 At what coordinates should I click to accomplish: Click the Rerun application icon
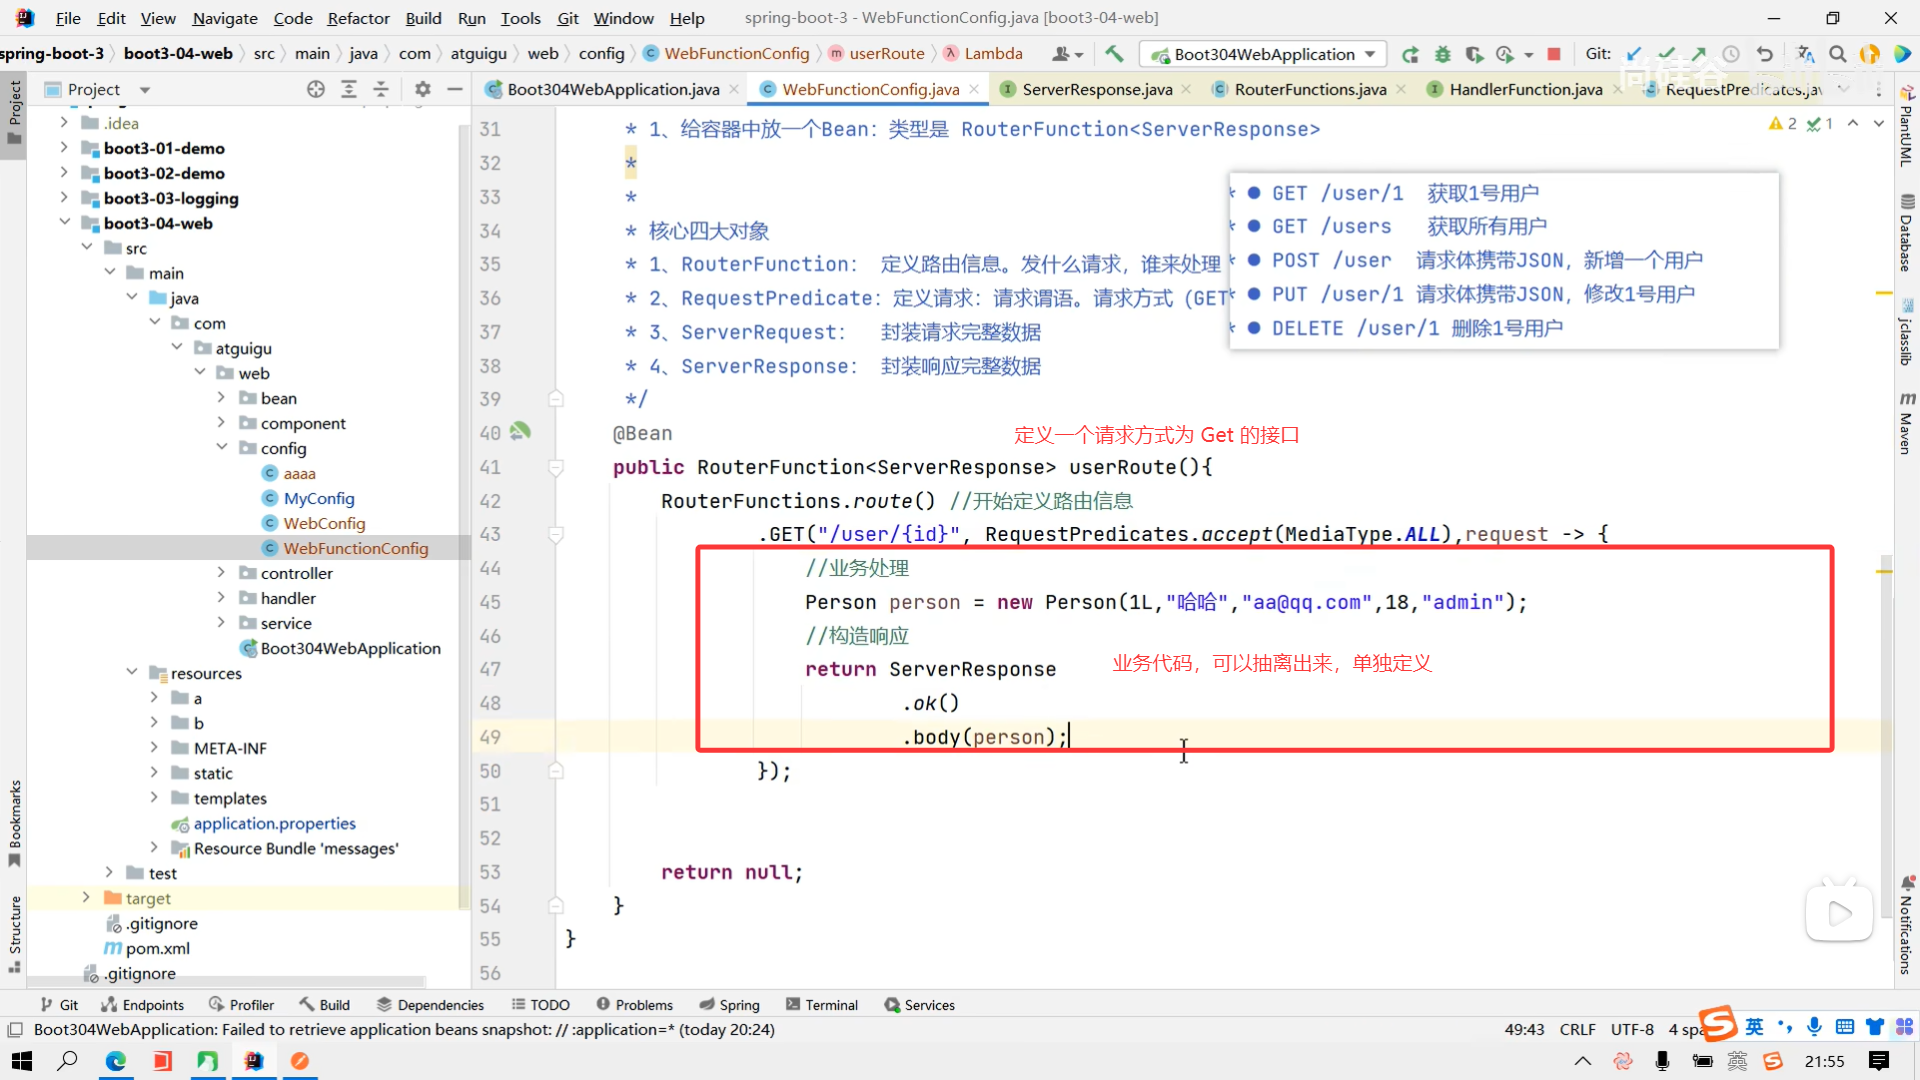pyautogui.click(x=1410, y=54)
